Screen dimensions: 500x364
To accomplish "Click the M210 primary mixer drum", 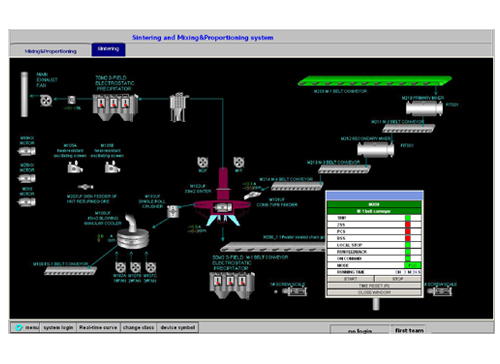I will 424,108.
